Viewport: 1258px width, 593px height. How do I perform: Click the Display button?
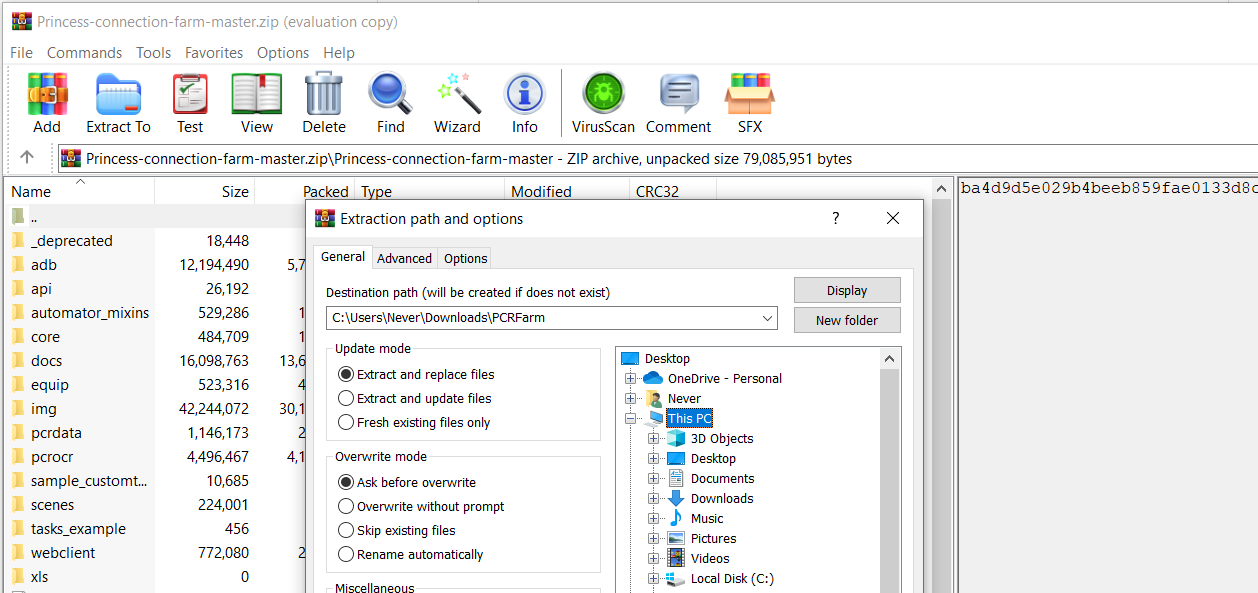pyautogui.click(x=847, y=290)
